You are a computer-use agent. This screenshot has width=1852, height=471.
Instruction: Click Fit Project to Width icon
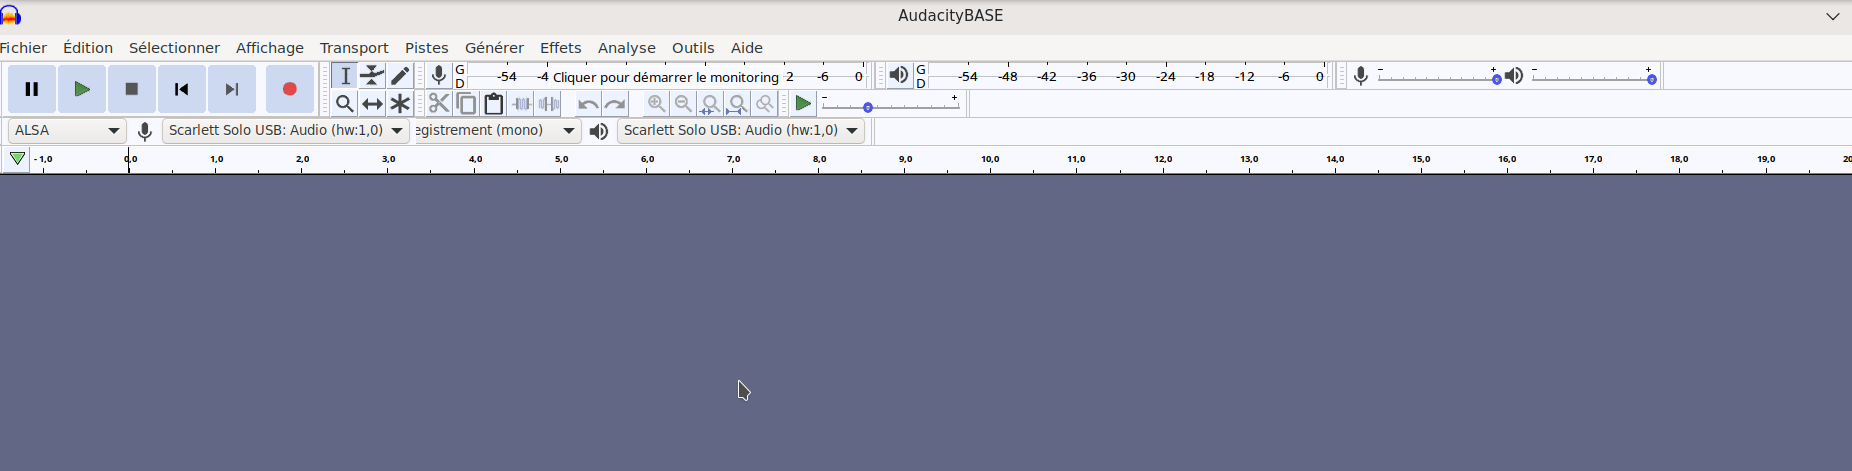pyautogui.click(x=737, y=103)
